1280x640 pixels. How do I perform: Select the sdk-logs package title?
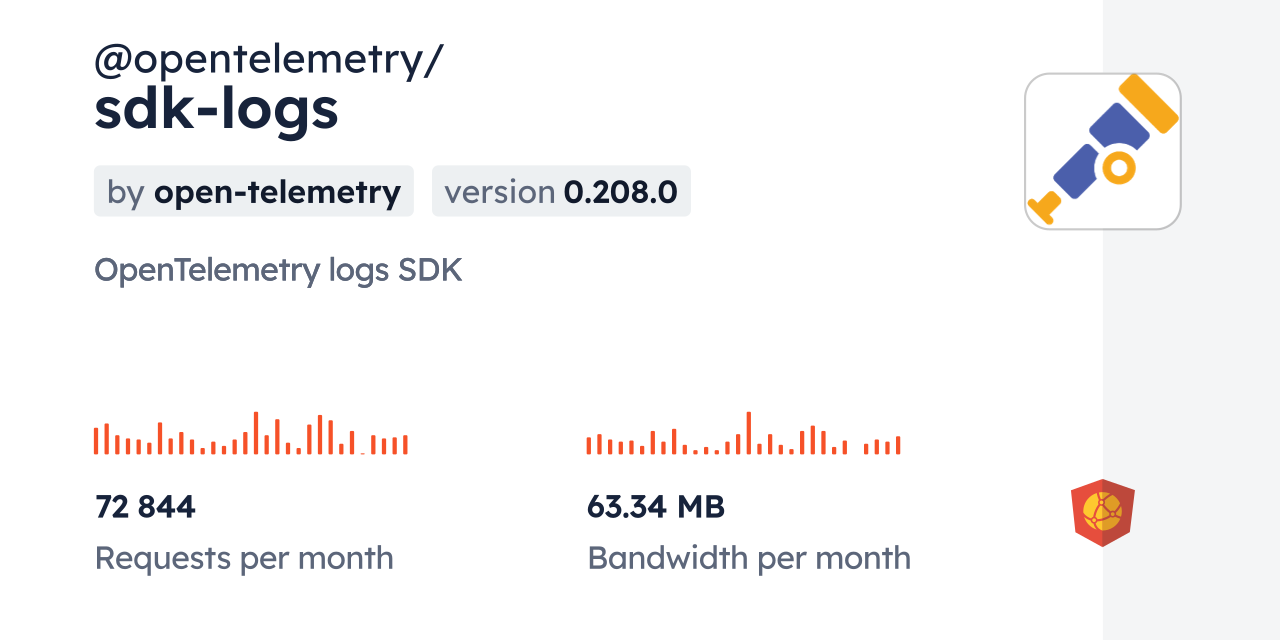[x=216, y=110]
